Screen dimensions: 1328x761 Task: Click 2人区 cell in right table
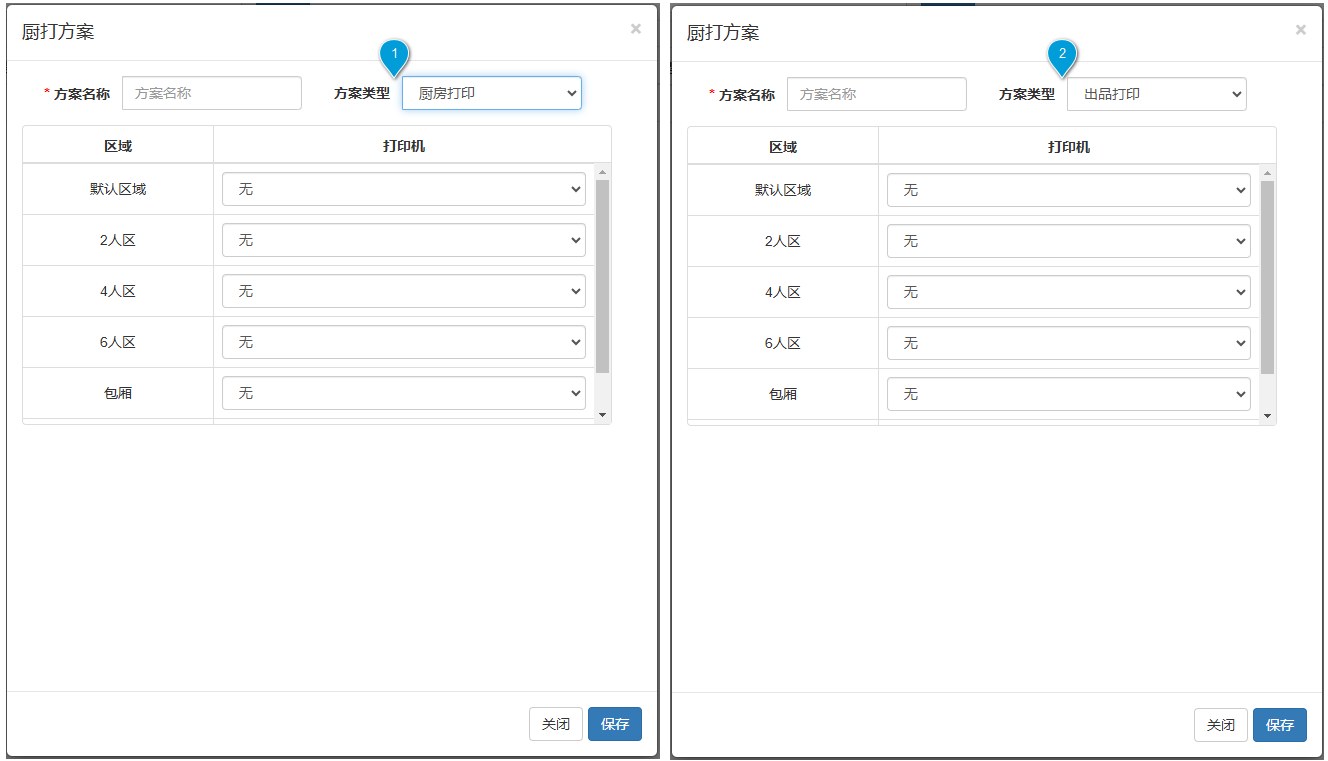[783, 241]
